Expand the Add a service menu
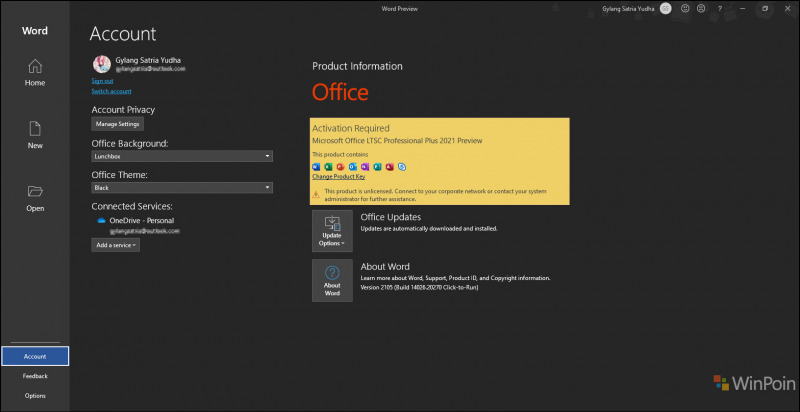 pyautogui.click(x=115, y=245)
